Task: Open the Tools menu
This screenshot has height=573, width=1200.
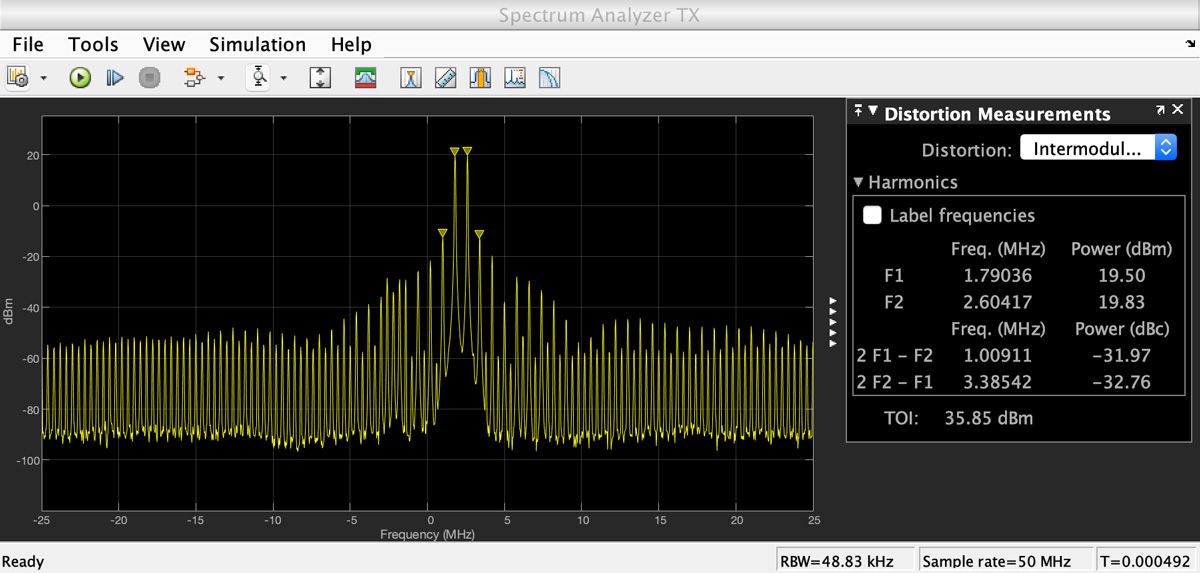Action: pyautogui.click(x=93, y=45)
